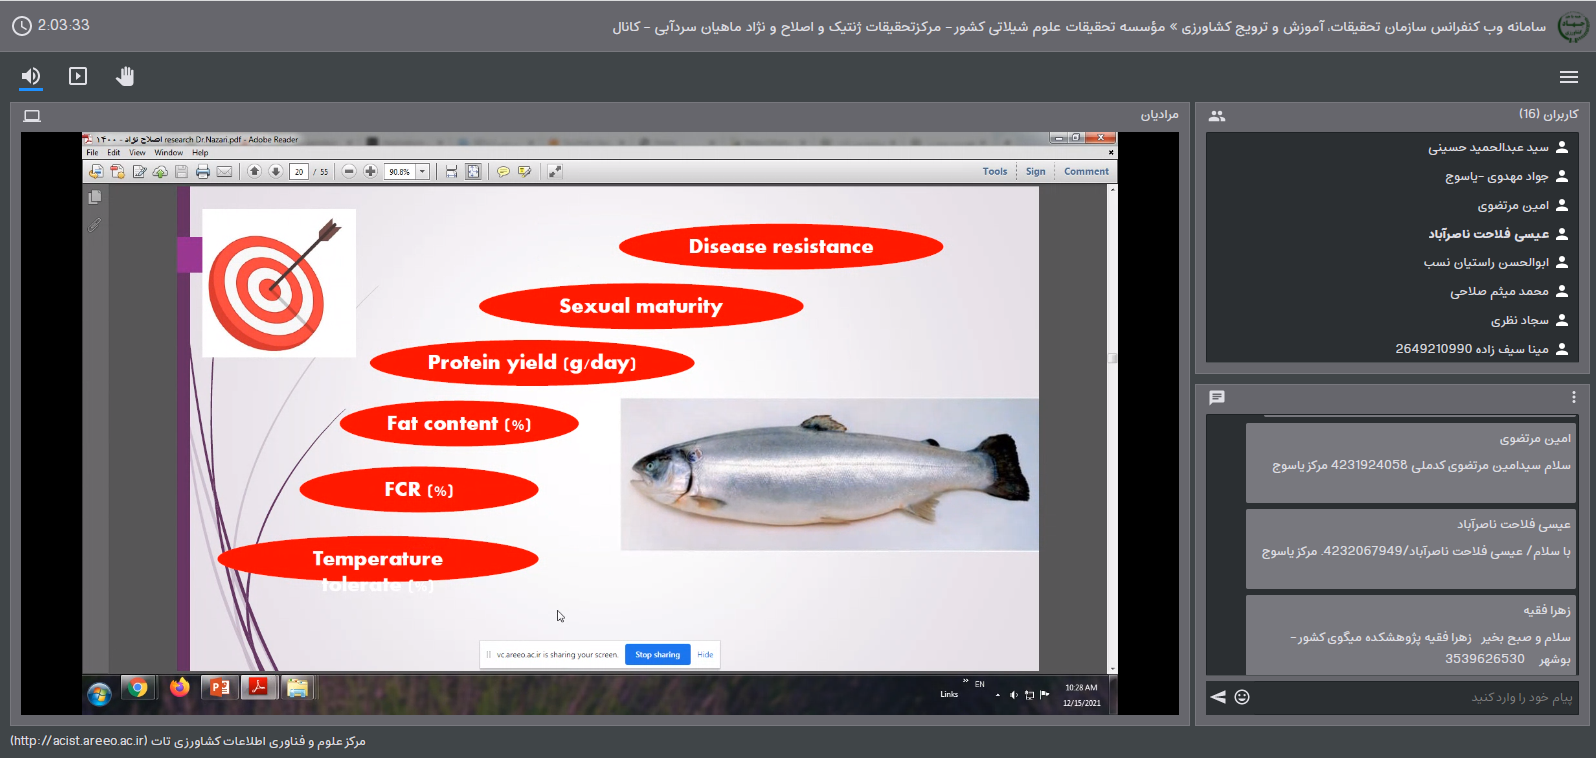Click the send message arrow icon
The image size is (1596, 758).
click(1218, 697)
